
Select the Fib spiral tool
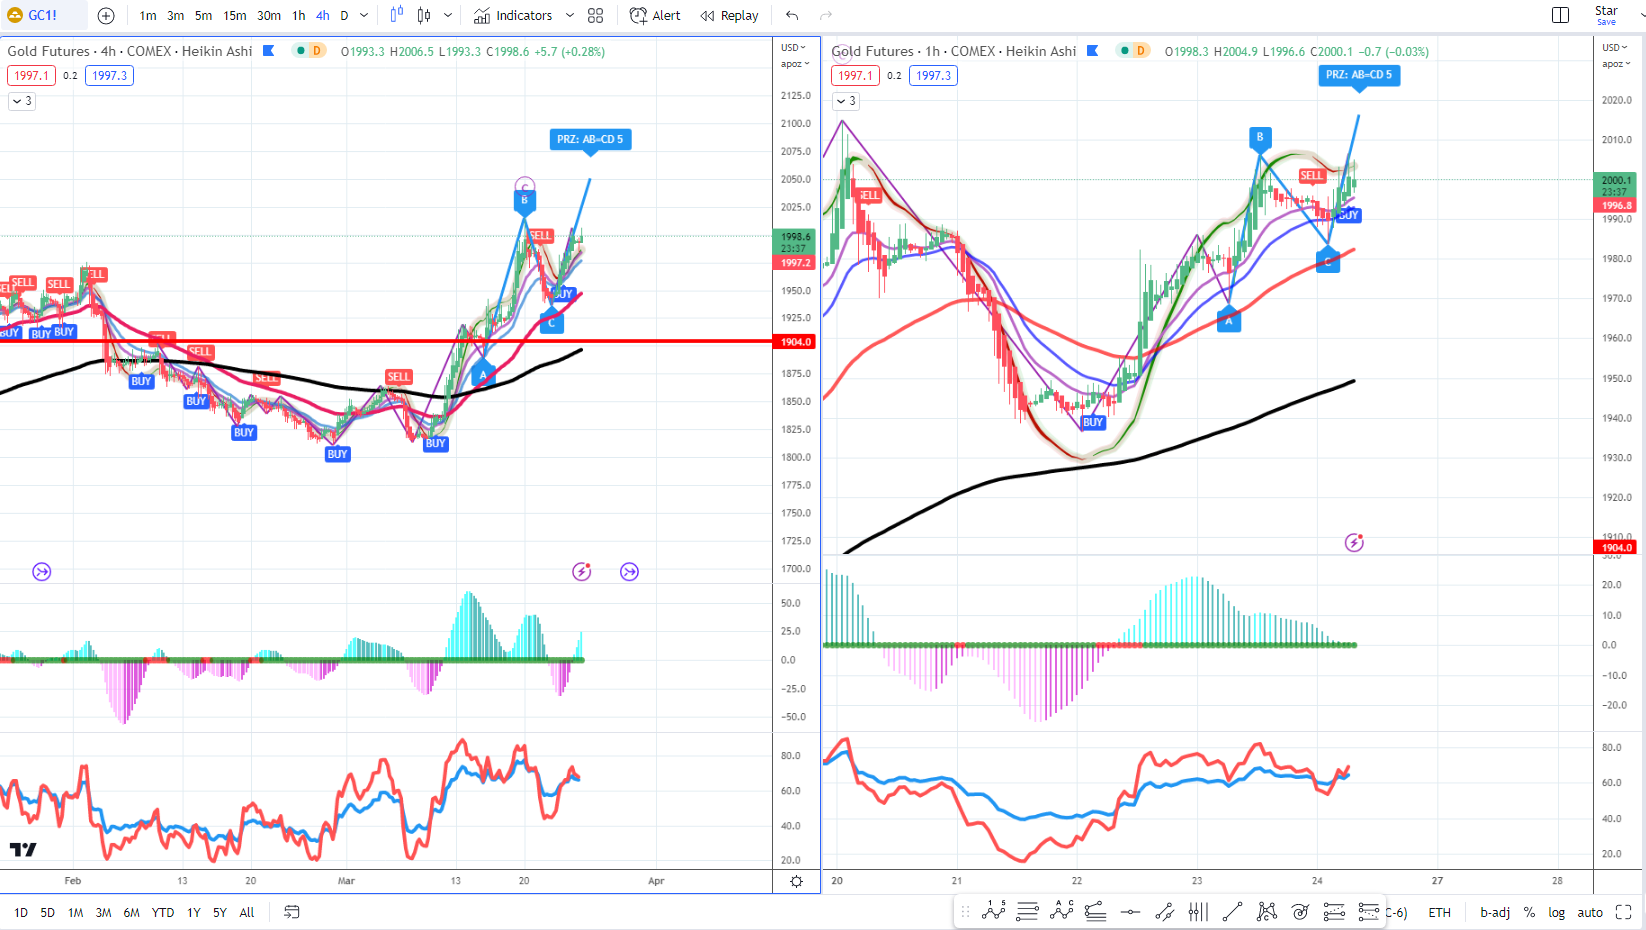[x=1300, y=911]
